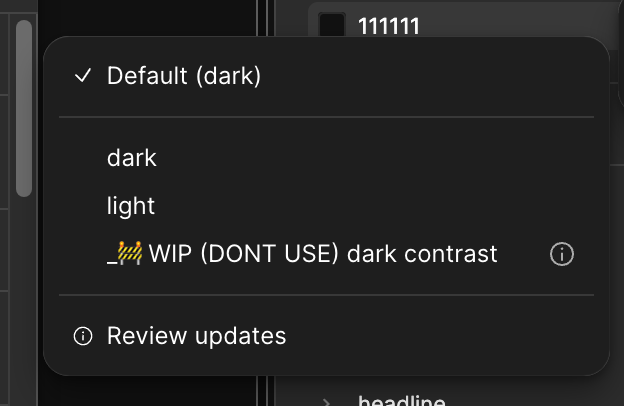Click the 111111 hex value field

click(x=389, y=26)
